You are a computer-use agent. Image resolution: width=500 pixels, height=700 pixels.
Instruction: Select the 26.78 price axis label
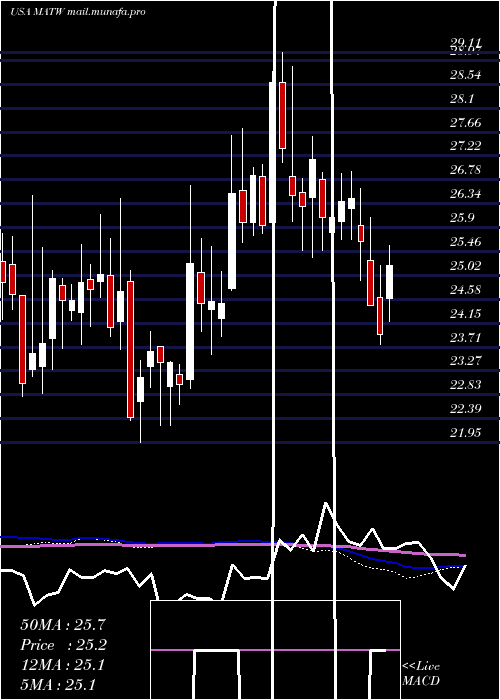coord(466,170)
